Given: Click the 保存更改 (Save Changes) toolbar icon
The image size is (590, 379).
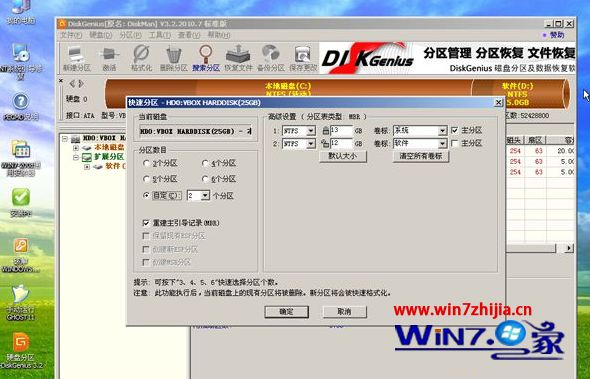Looking at the screenshot, I should [303, 58].
